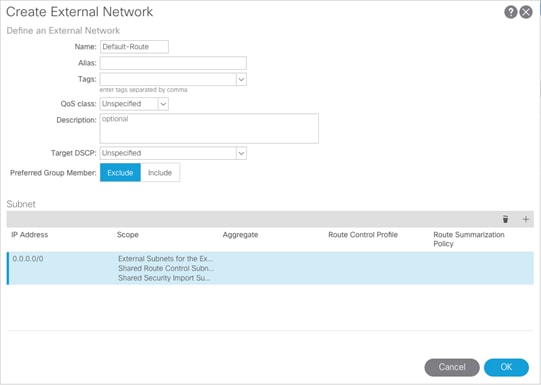541x385 pixels.
Task: Click the IP Address column header
Action: pos(30,235)
